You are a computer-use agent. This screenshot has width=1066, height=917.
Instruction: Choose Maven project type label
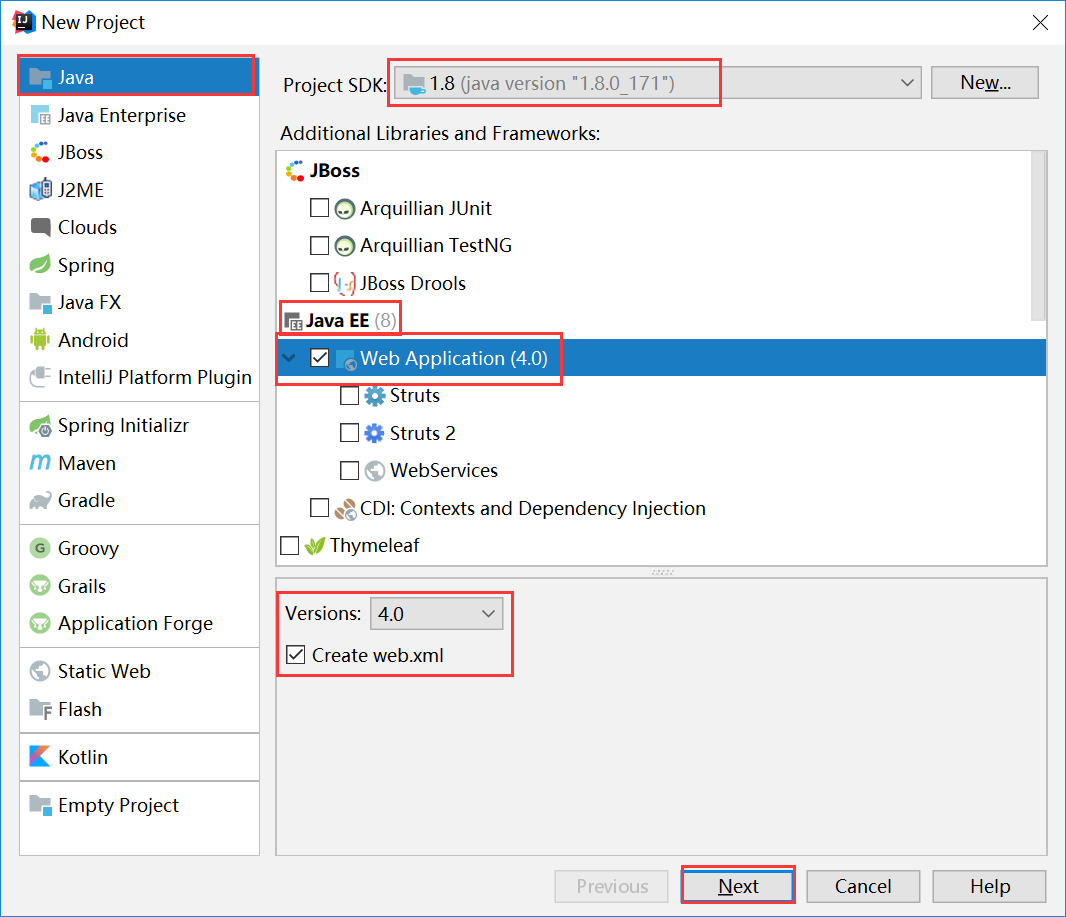click(87, 464)
